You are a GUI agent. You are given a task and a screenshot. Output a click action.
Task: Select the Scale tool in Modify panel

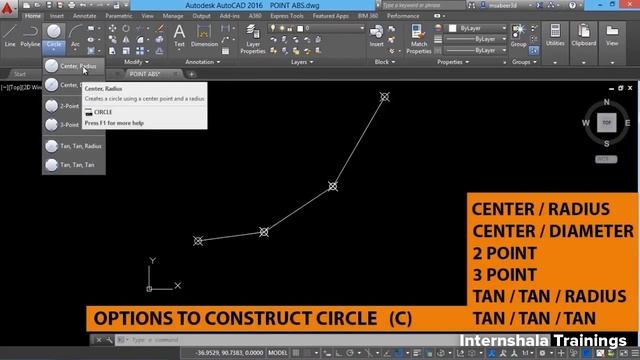[126, 51]
